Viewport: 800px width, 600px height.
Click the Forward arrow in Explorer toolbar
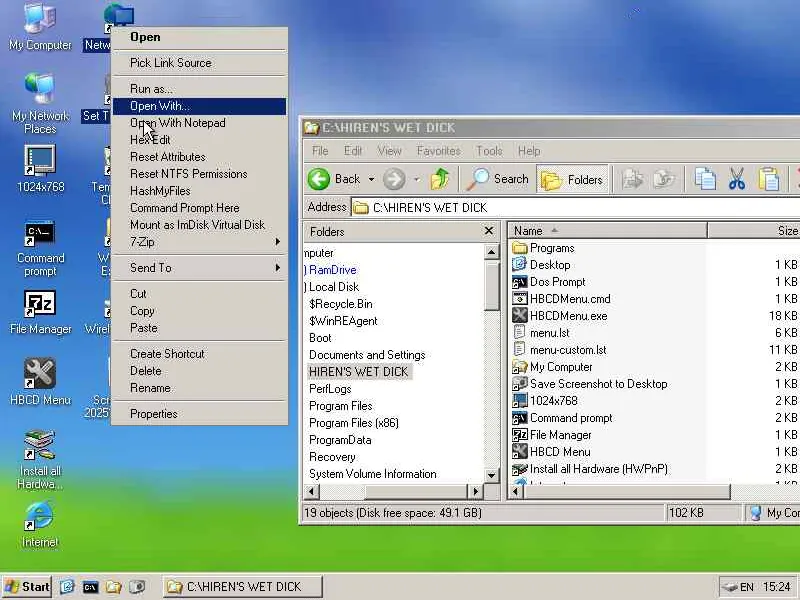pyautogui.click(x=394, y=179)
